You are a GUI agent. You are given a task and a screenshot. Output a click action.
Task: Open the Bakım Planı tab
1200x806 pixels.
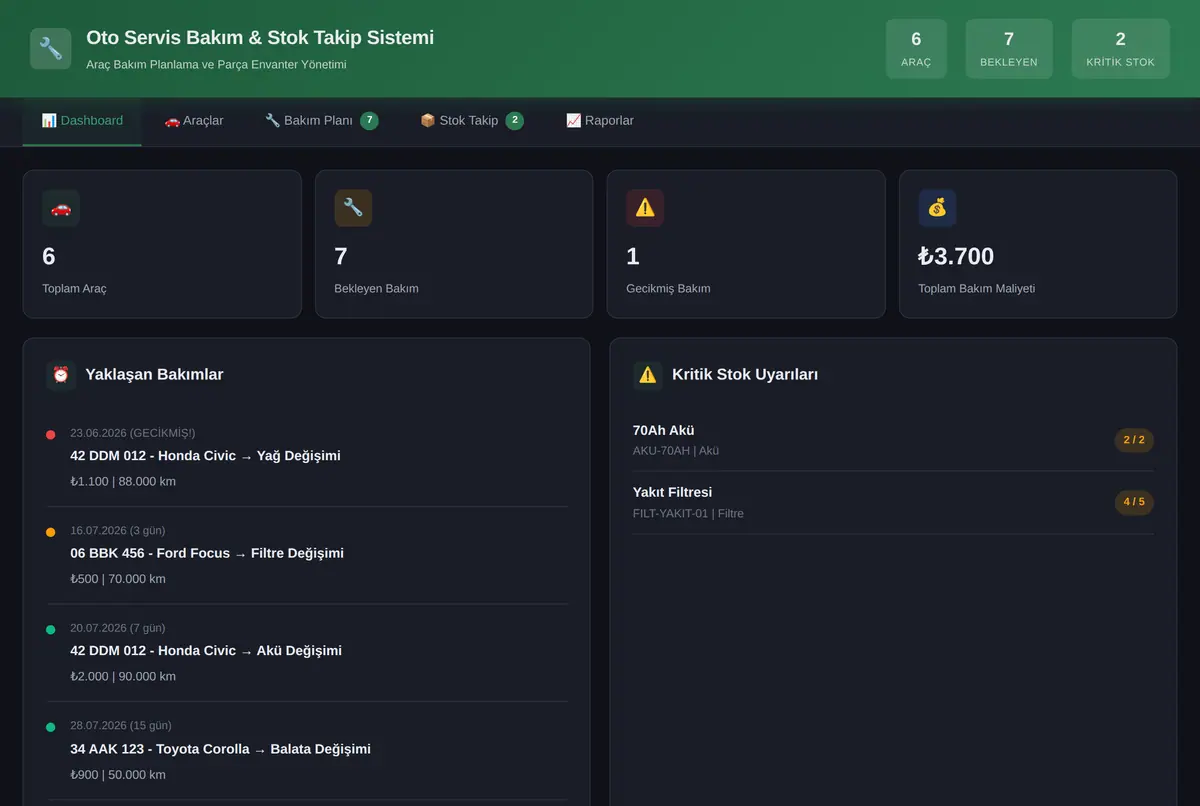(x=322, y=121)
